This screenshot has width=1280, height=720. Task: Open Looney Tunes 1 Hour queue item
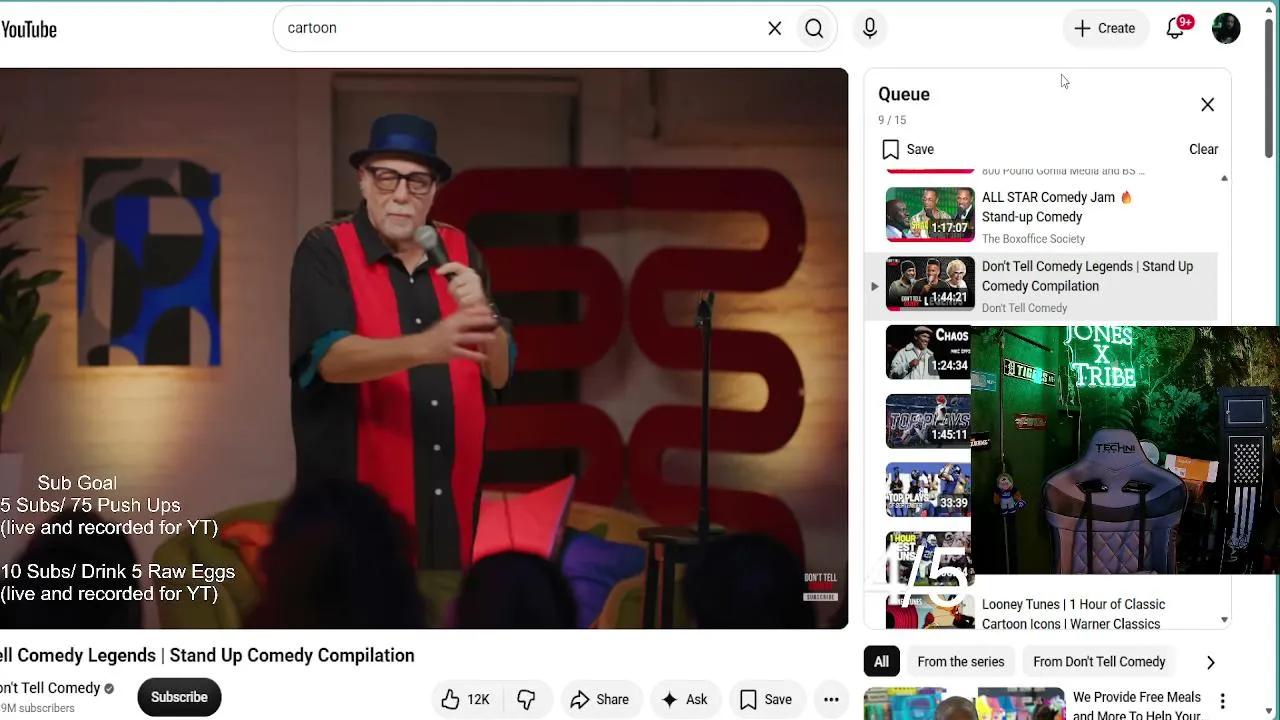[1073, 614]
